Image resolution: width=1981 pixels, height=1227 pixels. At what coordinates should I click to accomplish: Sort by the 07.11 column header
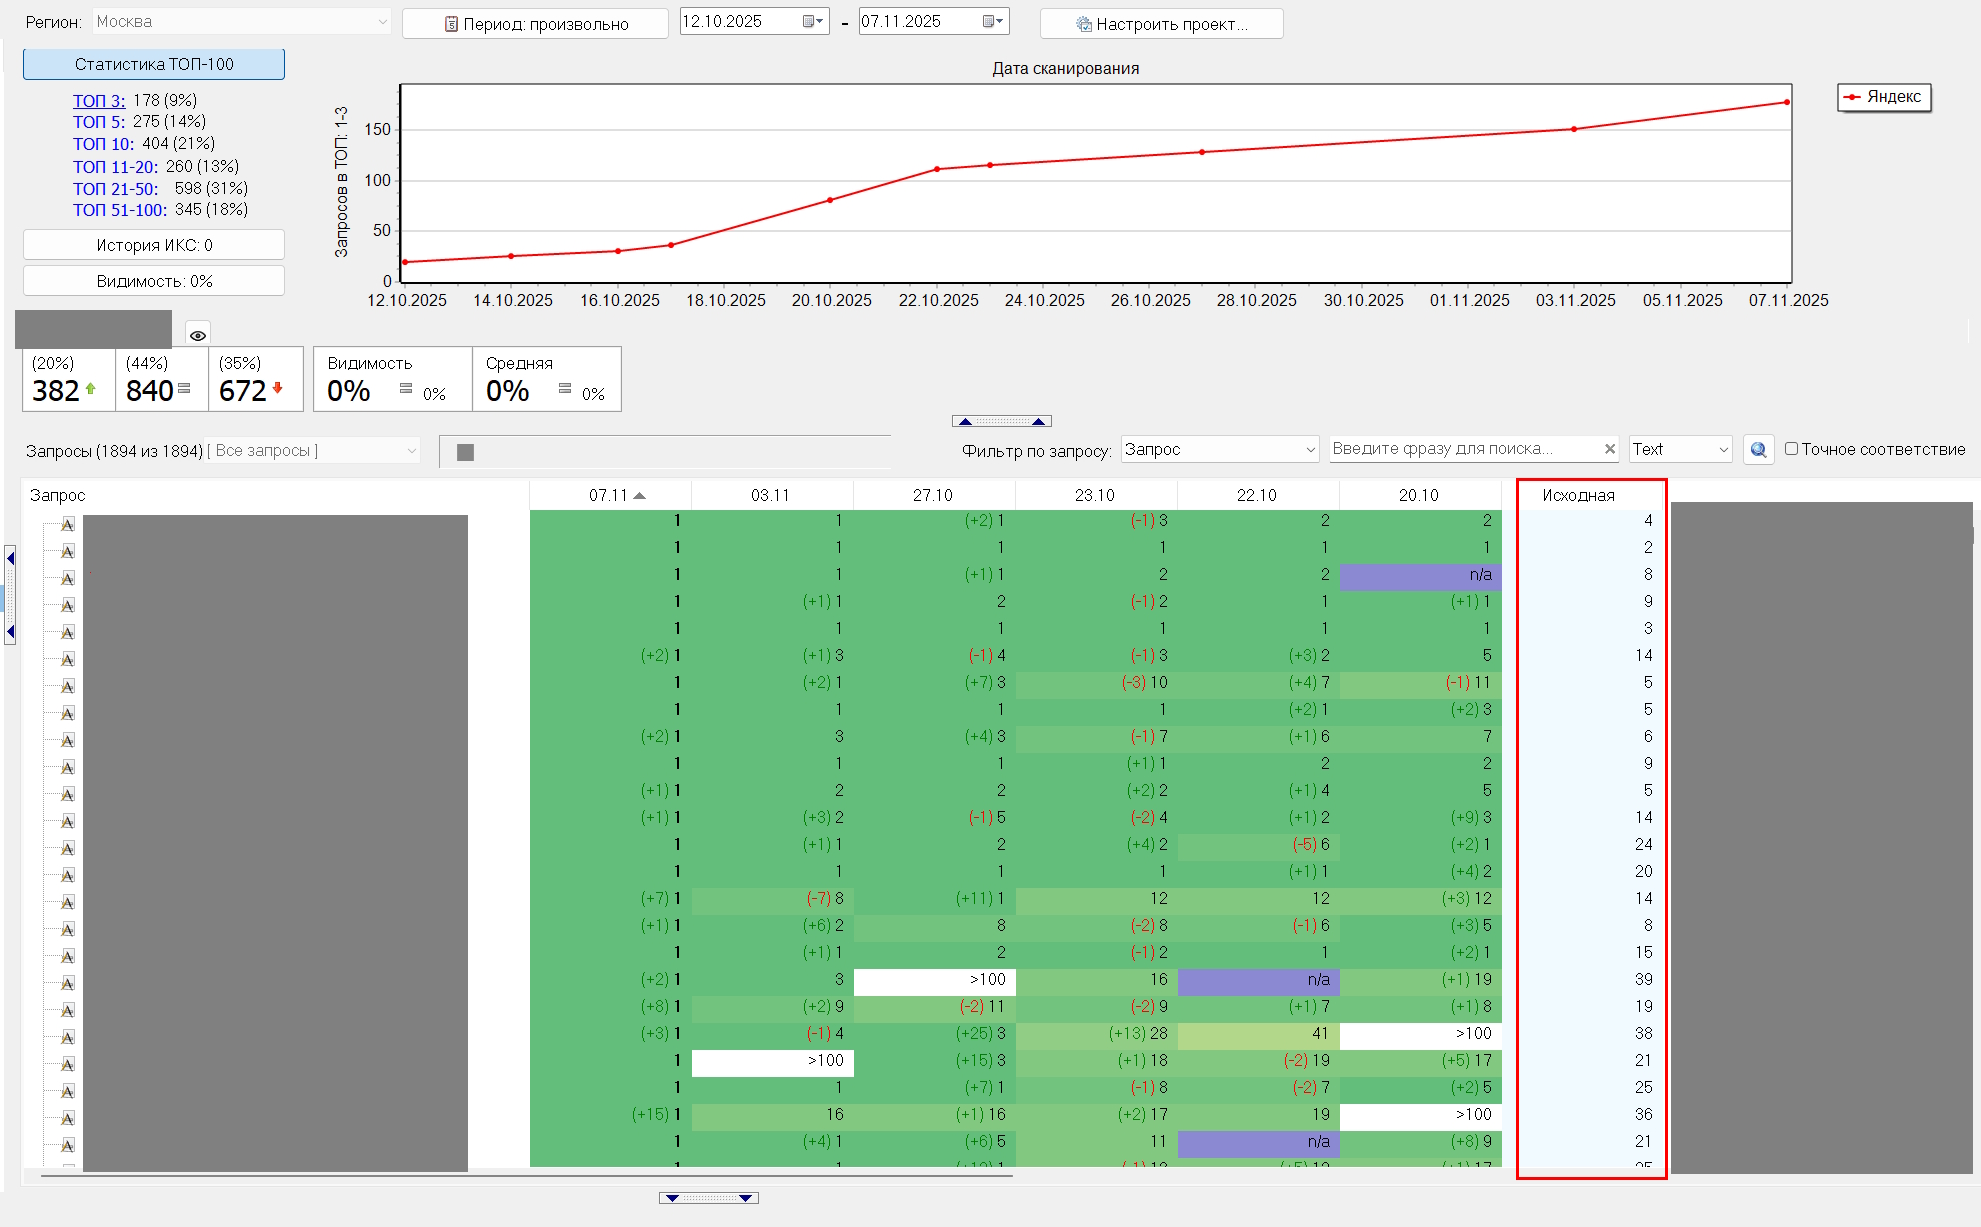pos(609,495)
